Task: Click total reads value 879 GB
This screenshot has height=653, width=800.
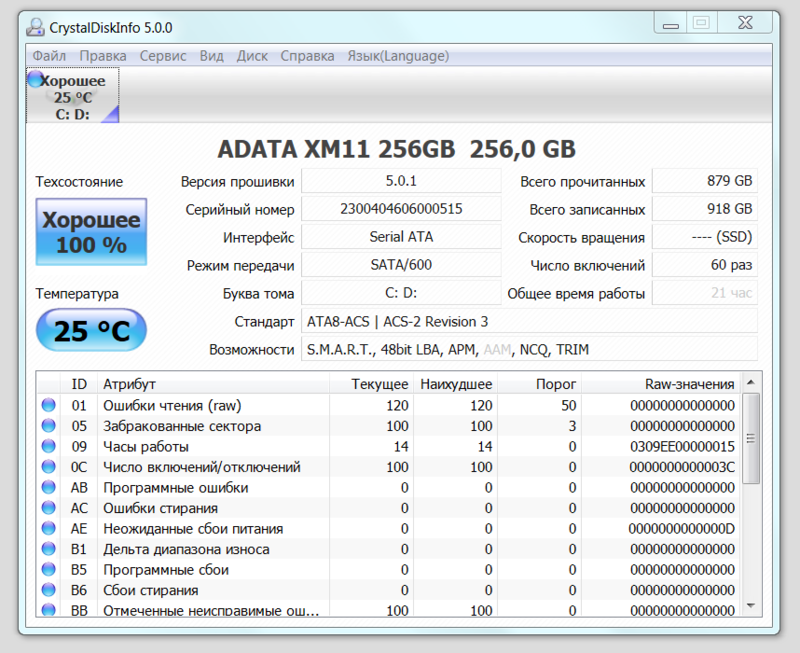Action: tap(705, 181)
